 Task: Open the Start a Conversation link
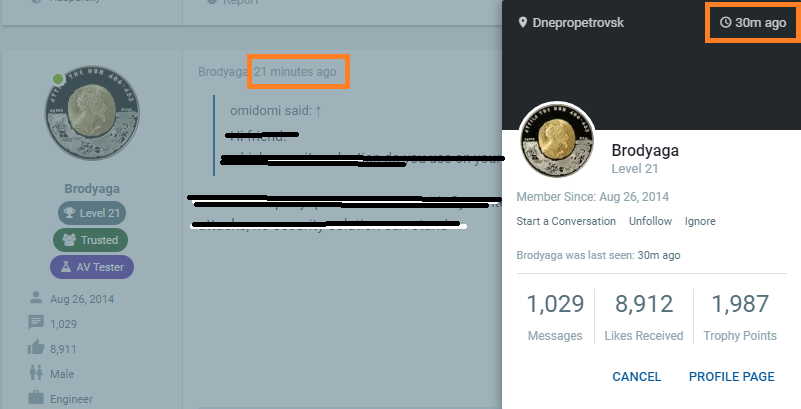point(566,221)
